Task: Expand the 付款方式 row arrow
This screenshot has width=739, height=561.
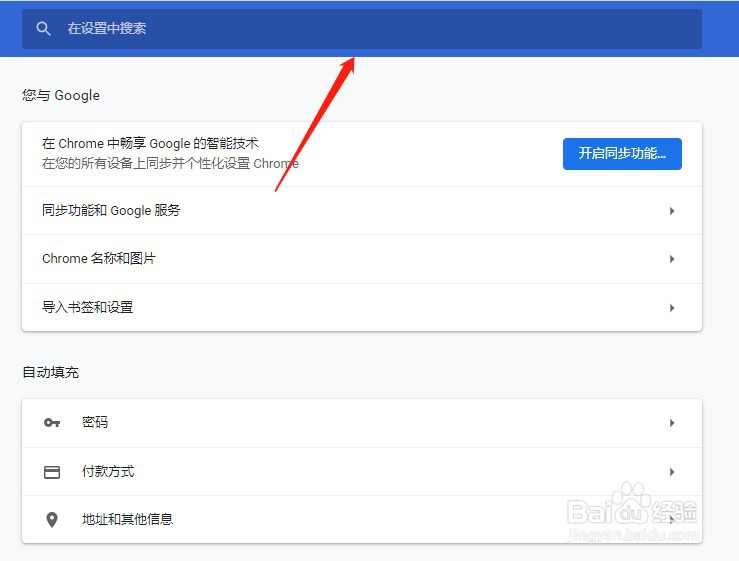Action: (x=672, y=472)
